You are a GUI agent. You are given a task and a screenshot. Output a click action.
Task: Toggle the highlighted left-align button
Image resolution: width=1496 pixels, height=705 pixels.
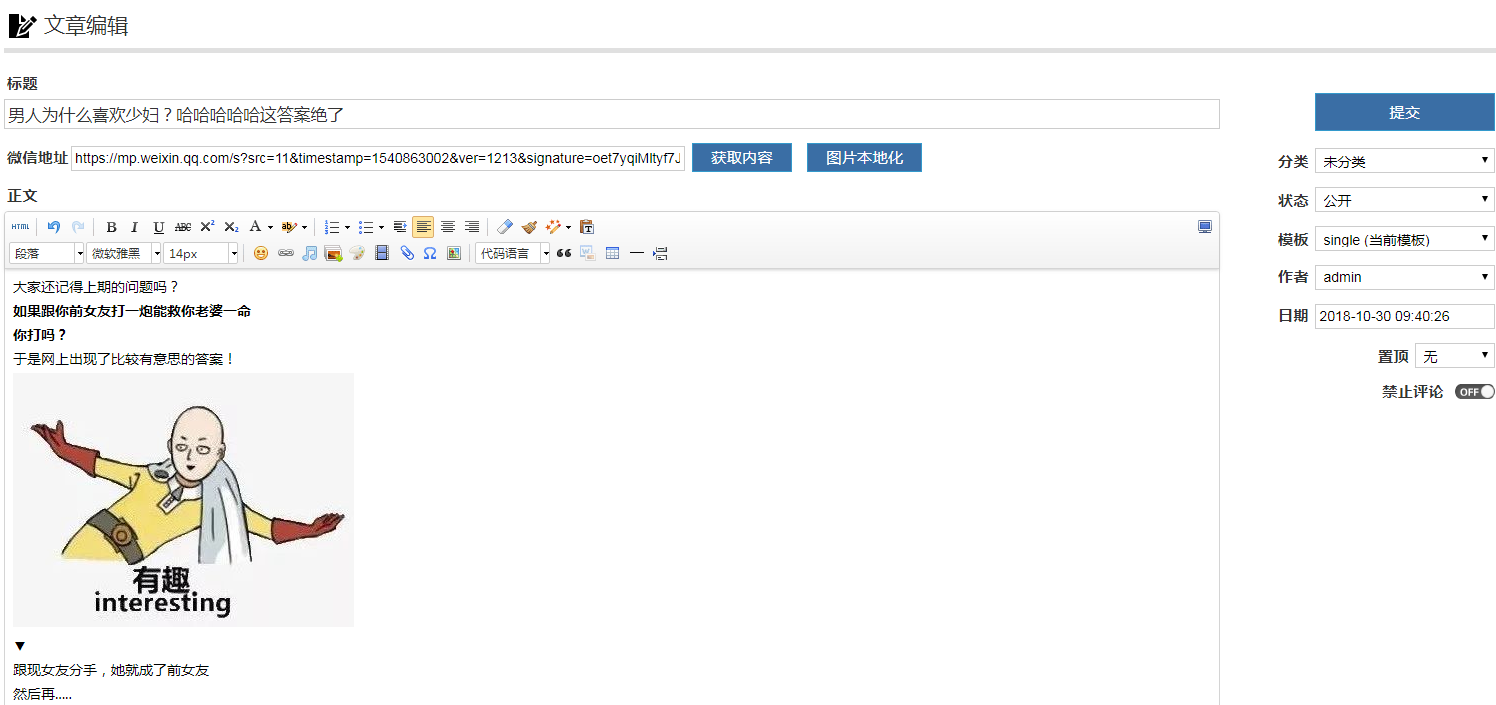tap(424, 227)
